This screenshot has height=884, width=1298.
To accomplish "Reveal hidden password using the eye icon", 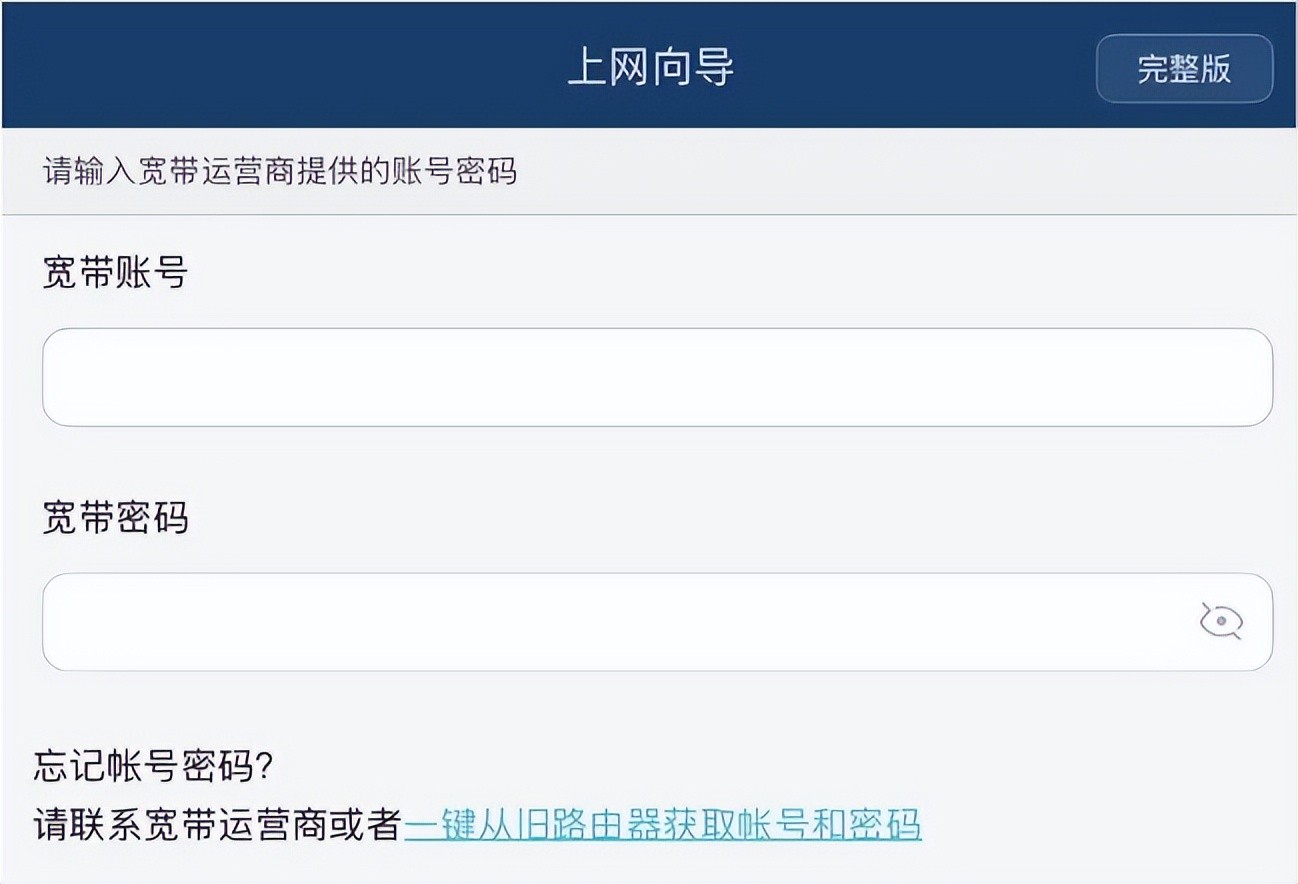I will (1221, 622).
